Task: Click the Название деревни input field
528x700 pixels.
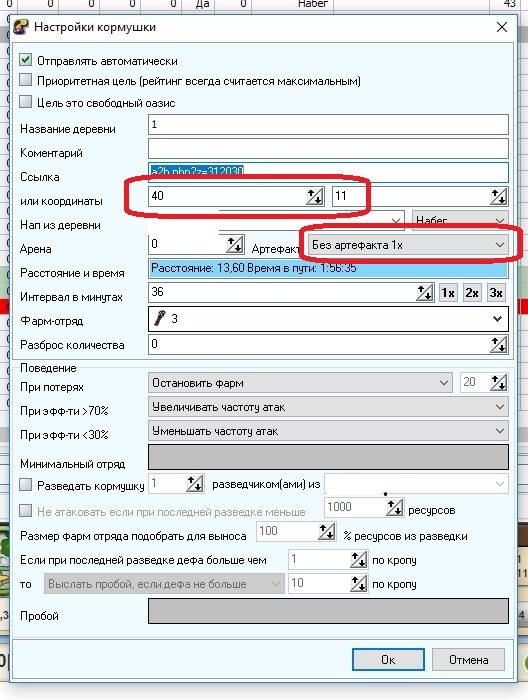Action: tap(328, 125)
